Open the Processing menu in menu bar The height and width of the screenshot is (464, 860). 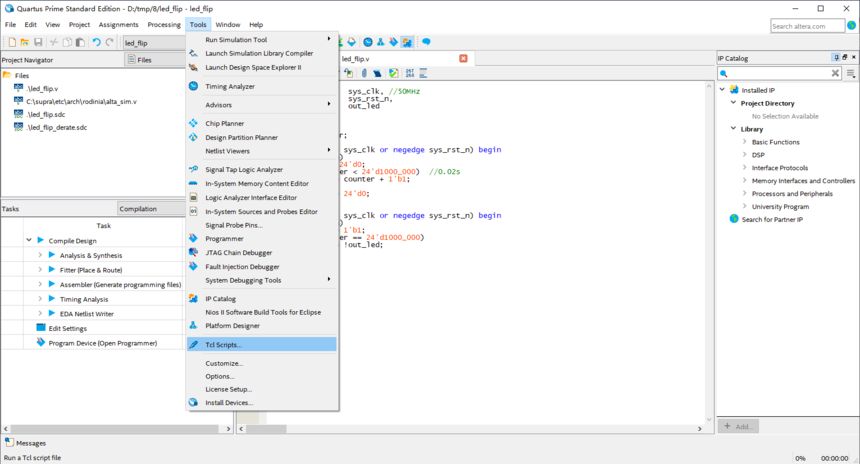[164, 25]
